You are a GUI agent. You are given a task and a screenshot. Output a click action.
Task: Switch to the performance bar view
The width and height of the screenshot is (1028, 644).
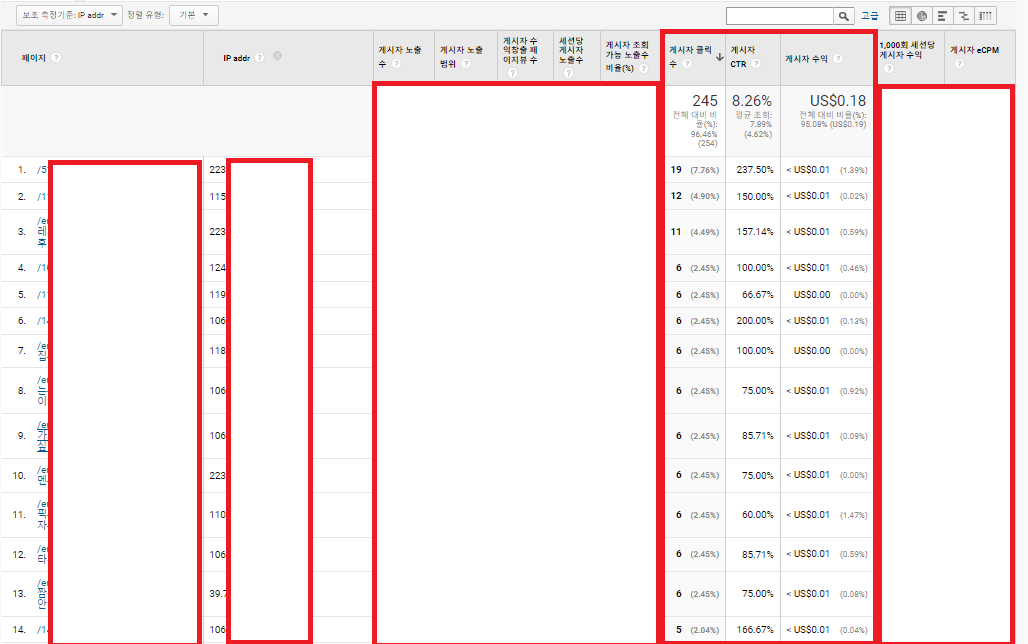(x=943, y=16)
